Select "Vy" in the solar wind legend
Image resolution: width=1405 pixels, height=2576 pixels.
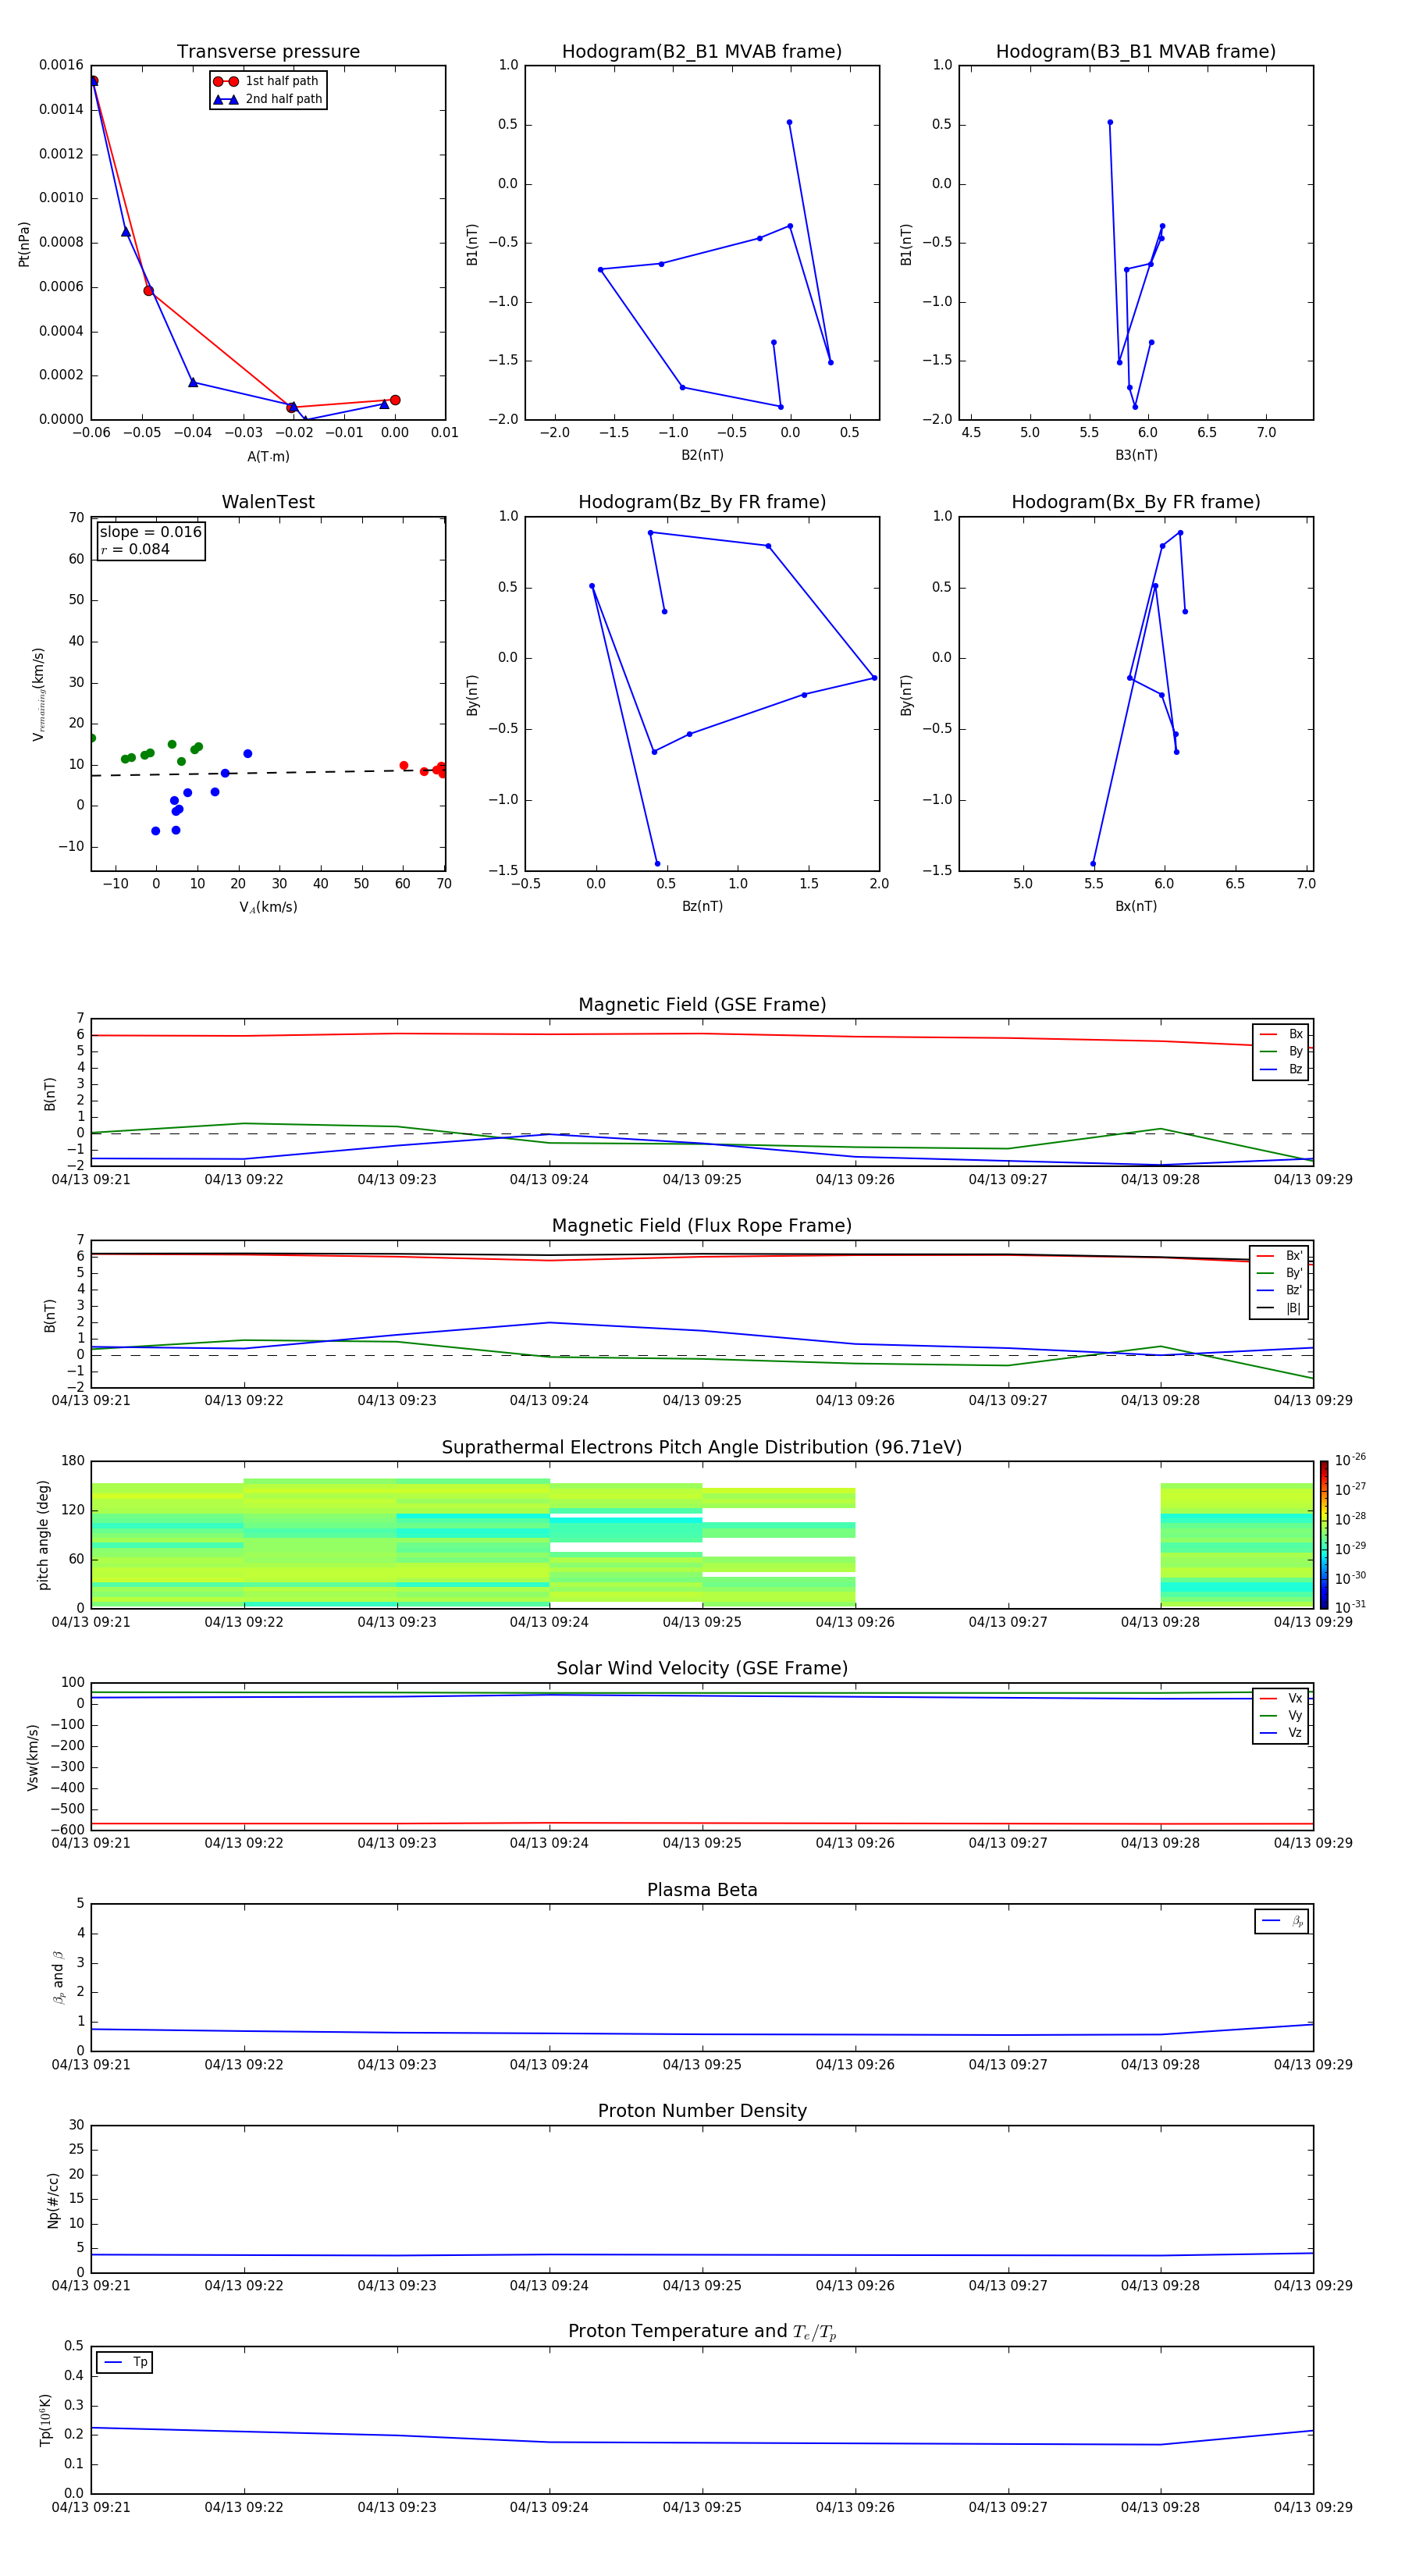click(1281, 1715)
